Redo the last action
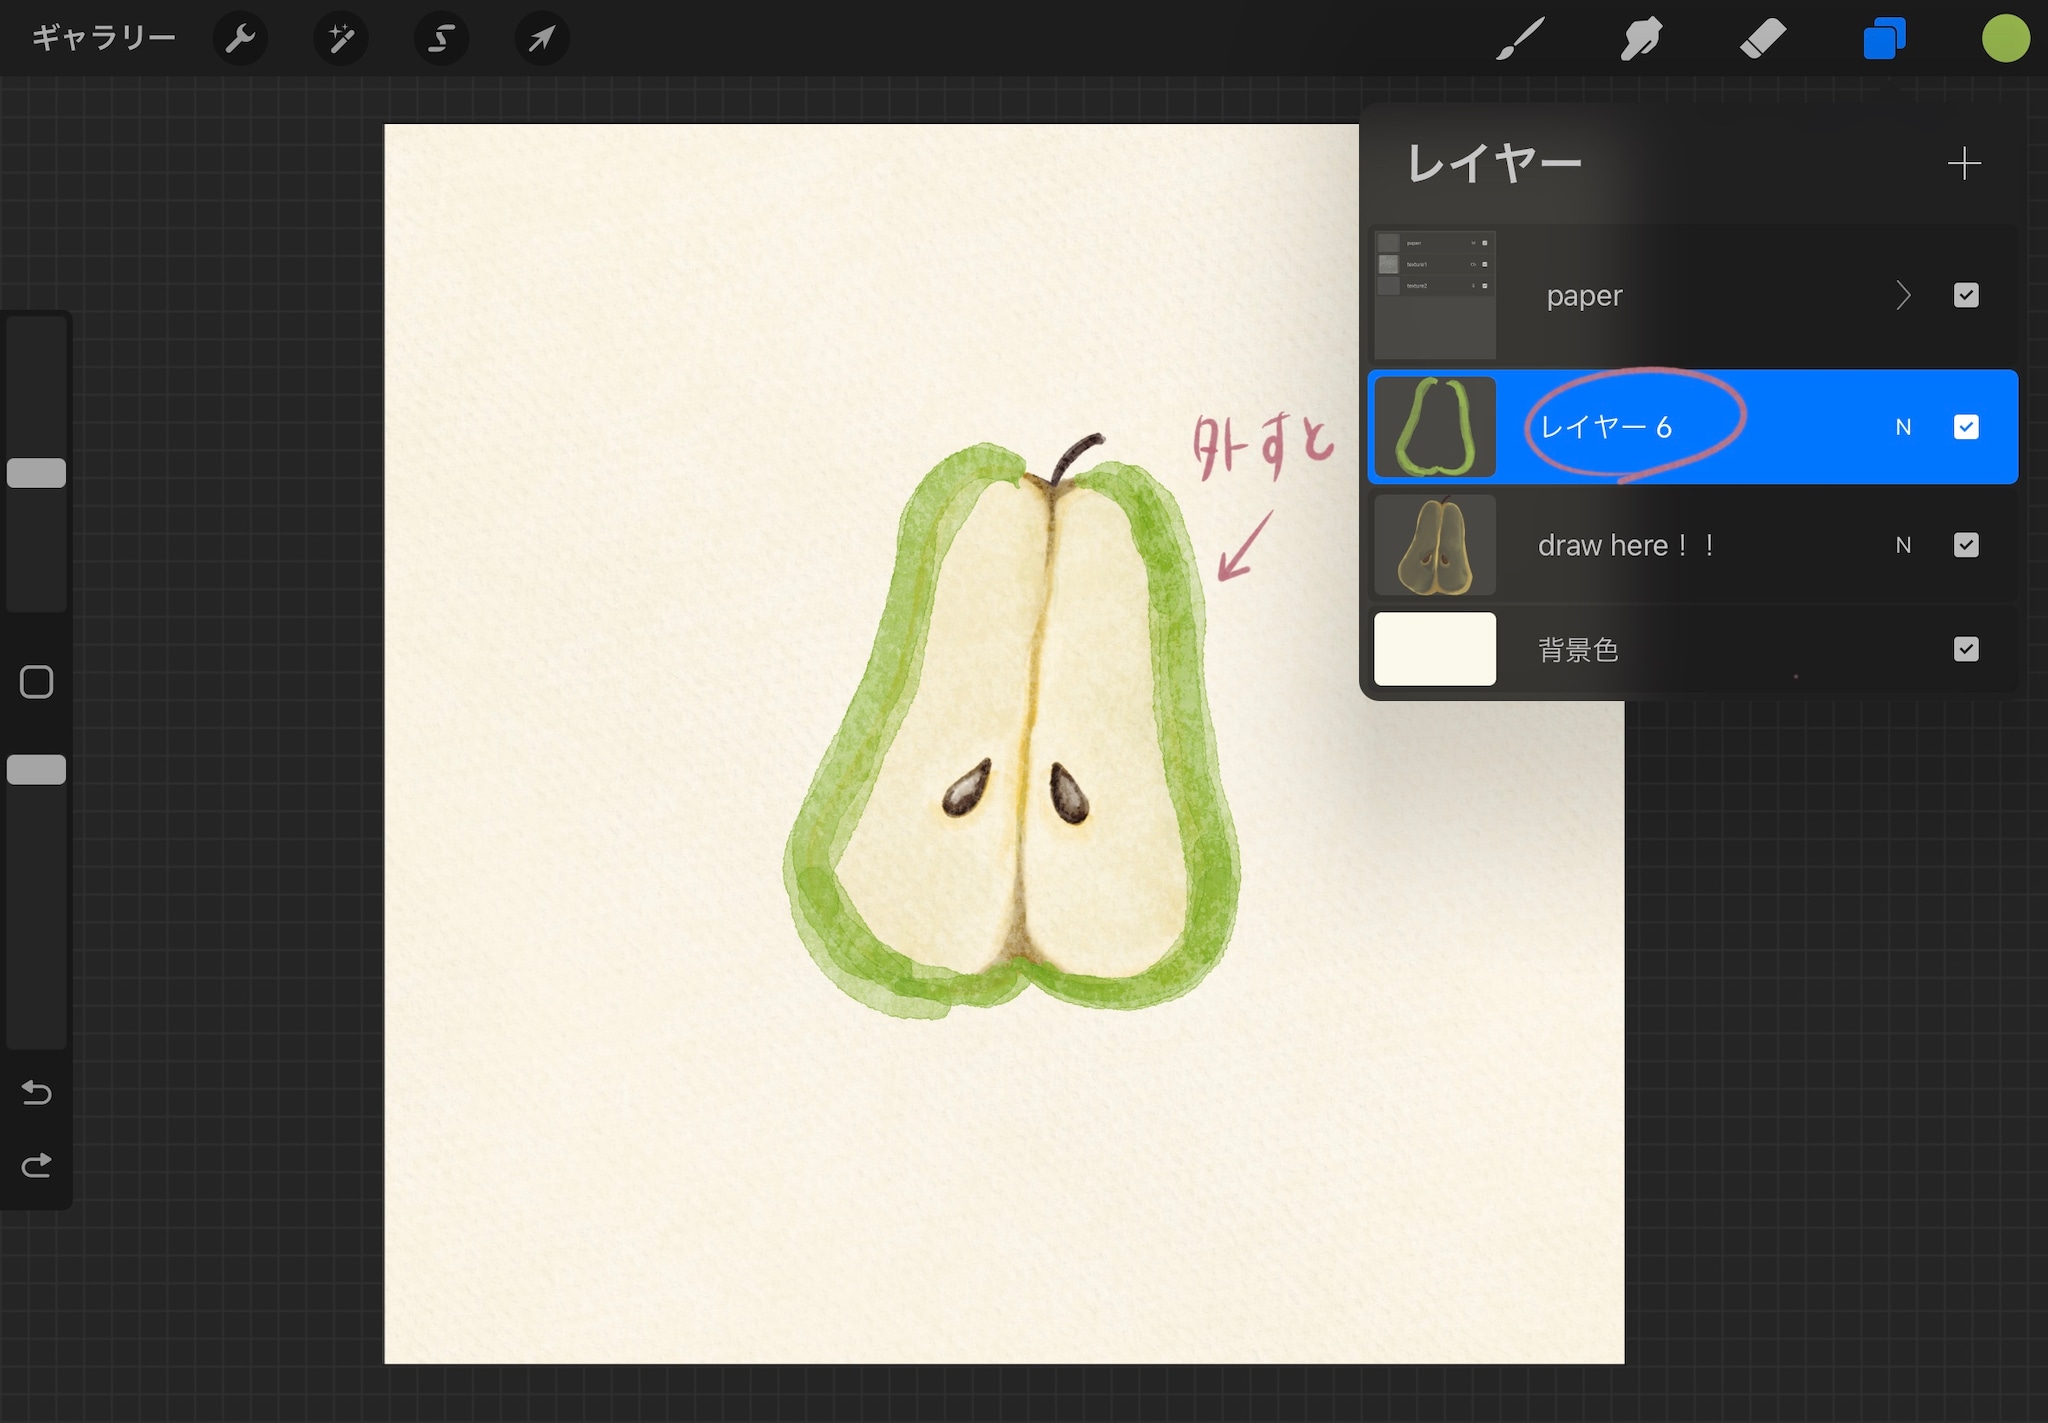2048x1423 pixels. coord(37,1165)
